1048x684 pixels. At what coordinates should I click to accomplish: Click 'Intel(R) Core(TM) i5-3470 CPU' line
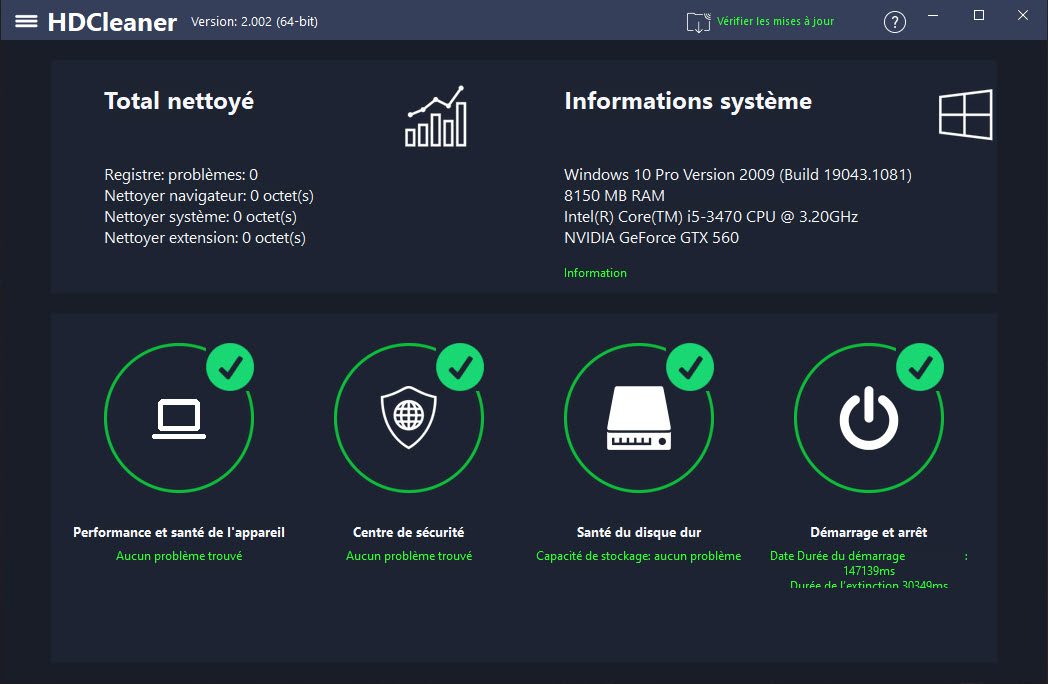click(711, 217)
